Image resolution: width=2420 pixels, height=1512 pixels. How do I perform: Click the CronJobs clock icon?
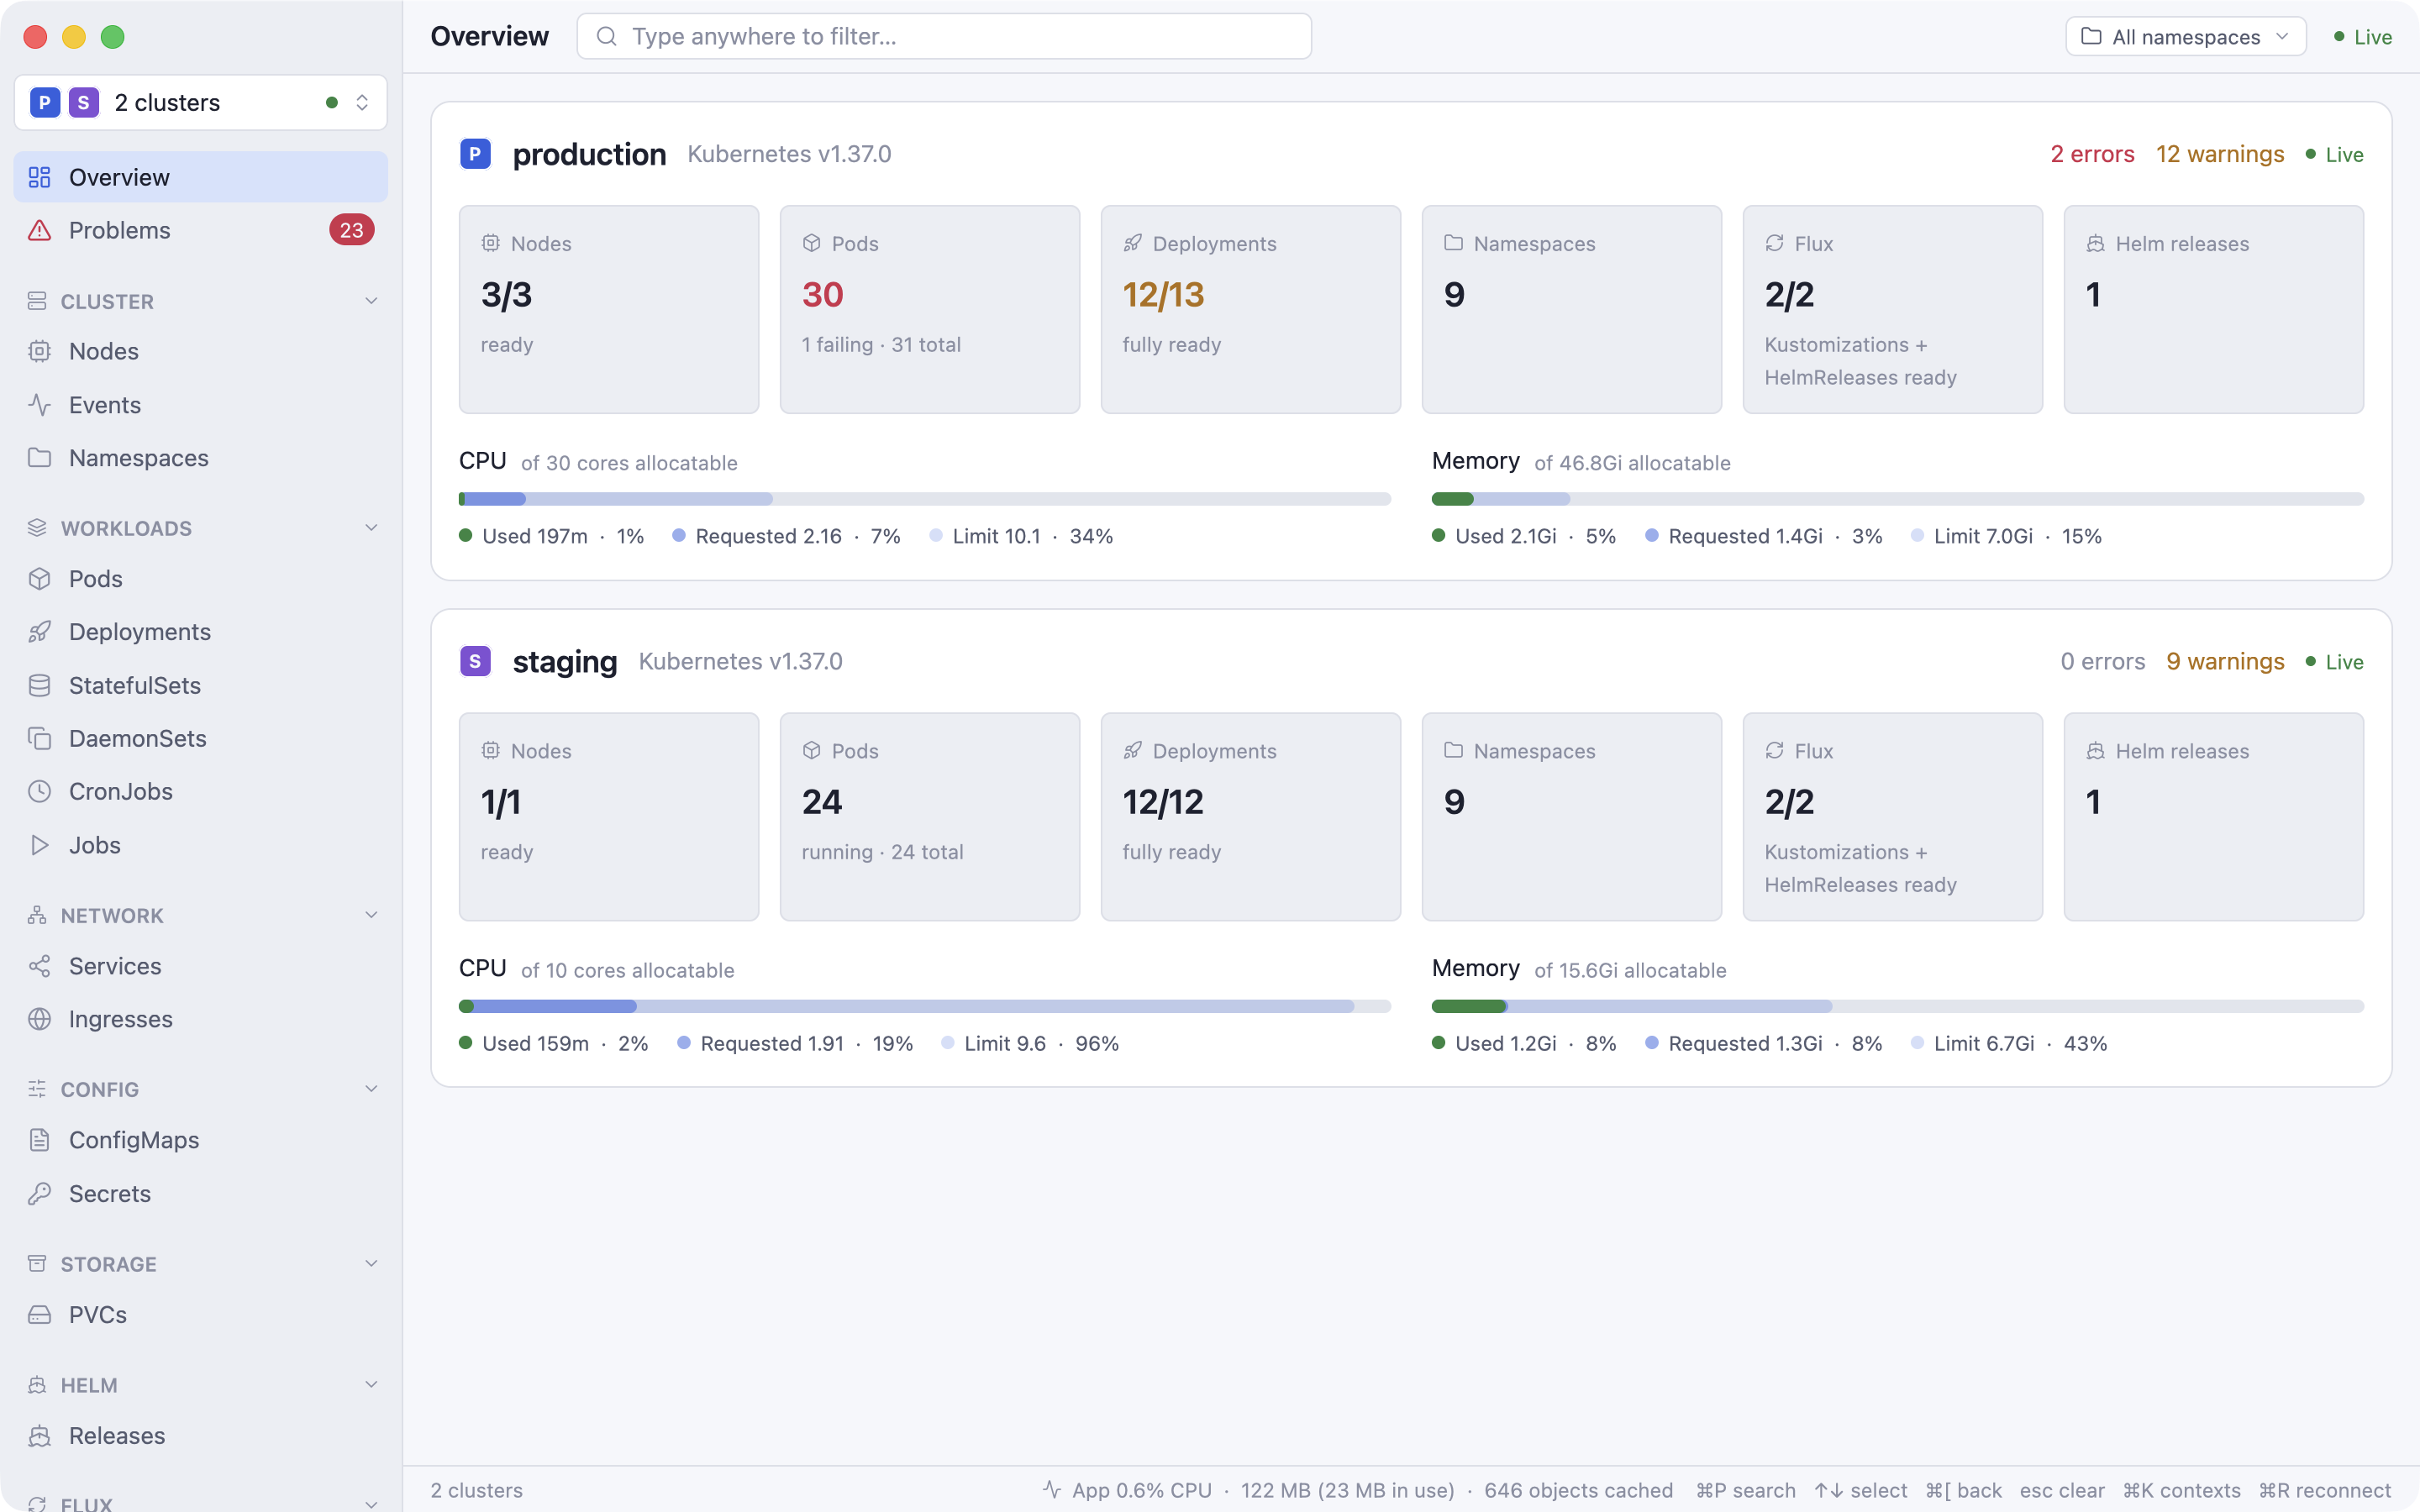coord(39,791)
